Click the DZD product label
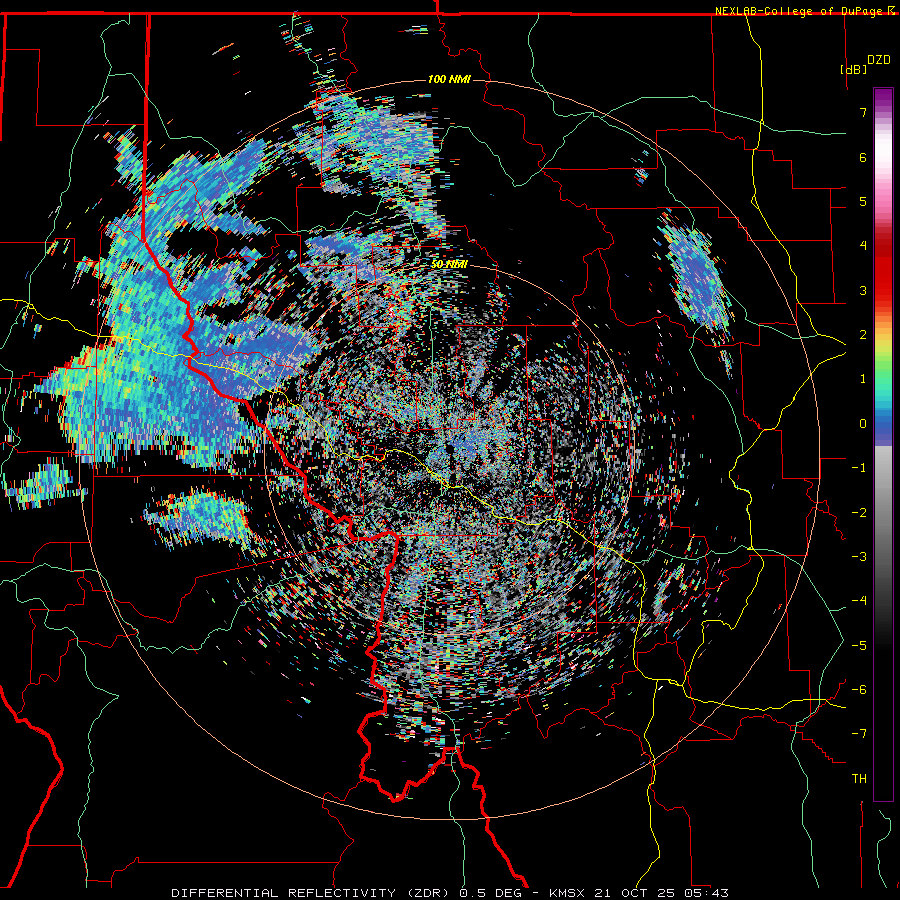Viewport: 900px width, 900px height. point(878,60)
